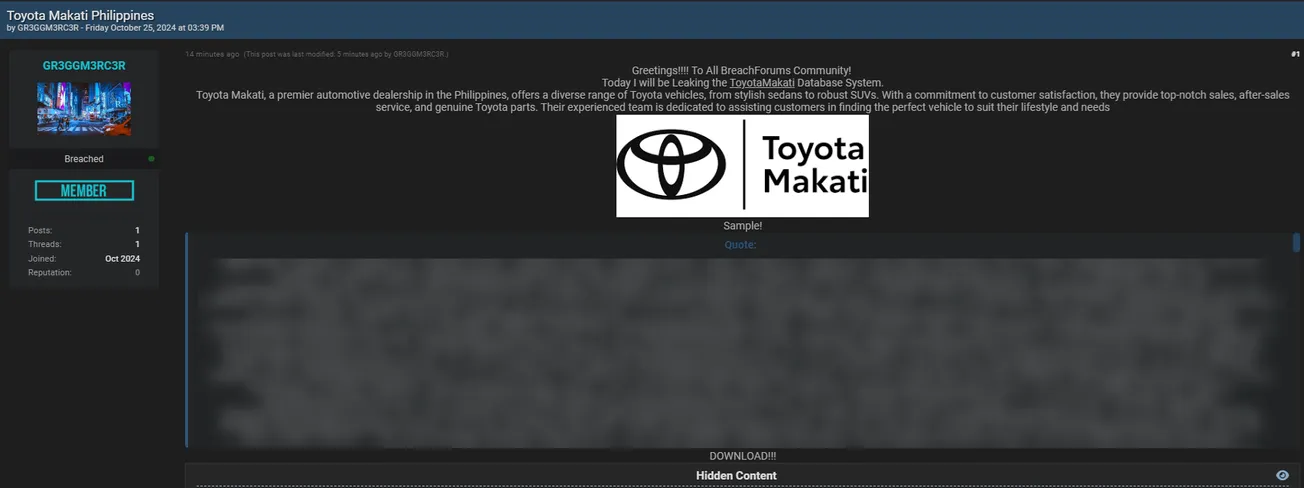Click the Reputation score value
The width and height of the screenshot is (1304, 488).
(x=137, y=272)
